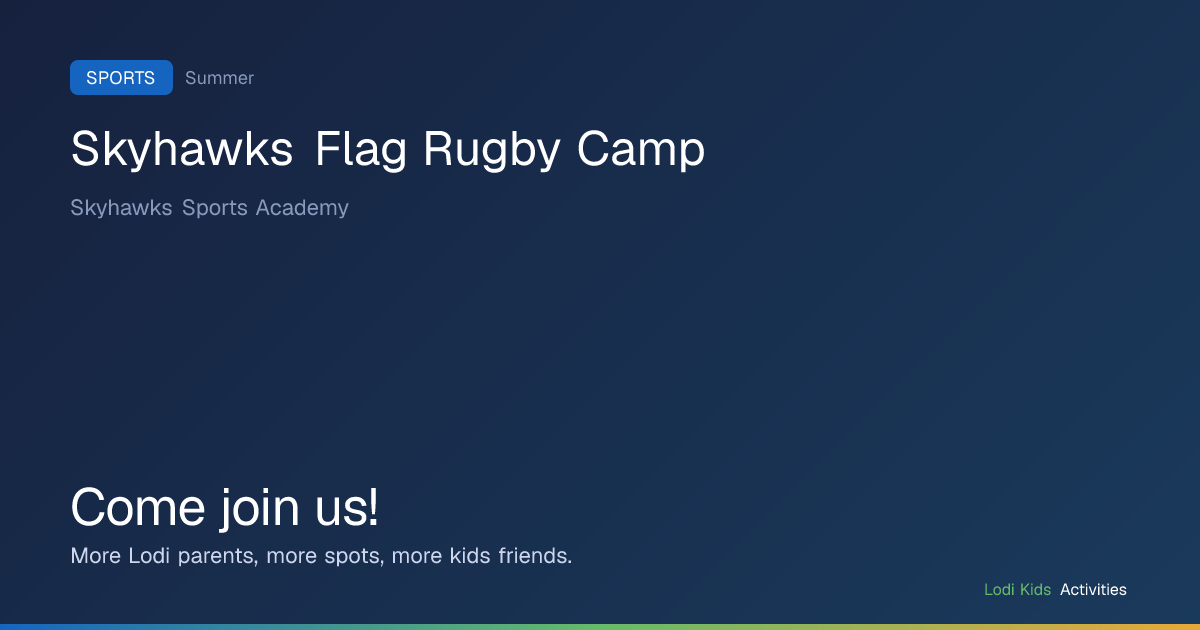Select the Summer season label
Image resolution: width=1200 pixels, height=630 pixels.
point(219,78)
